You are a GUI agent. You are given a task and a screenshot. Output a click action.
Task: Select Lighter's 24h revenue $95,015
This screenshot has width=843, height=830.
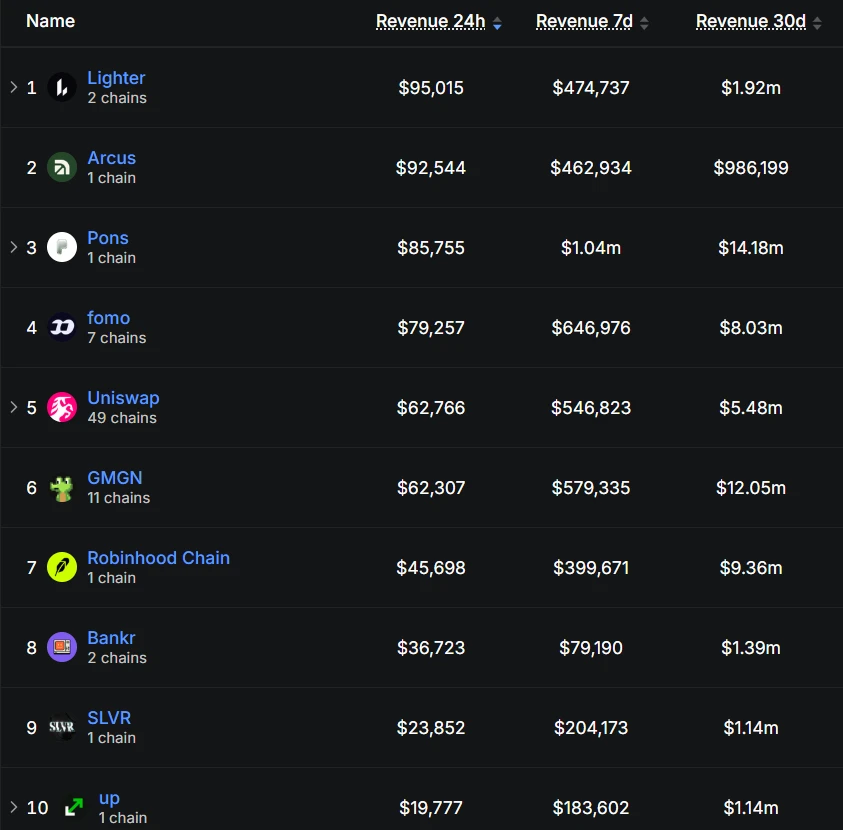point(431,88)
